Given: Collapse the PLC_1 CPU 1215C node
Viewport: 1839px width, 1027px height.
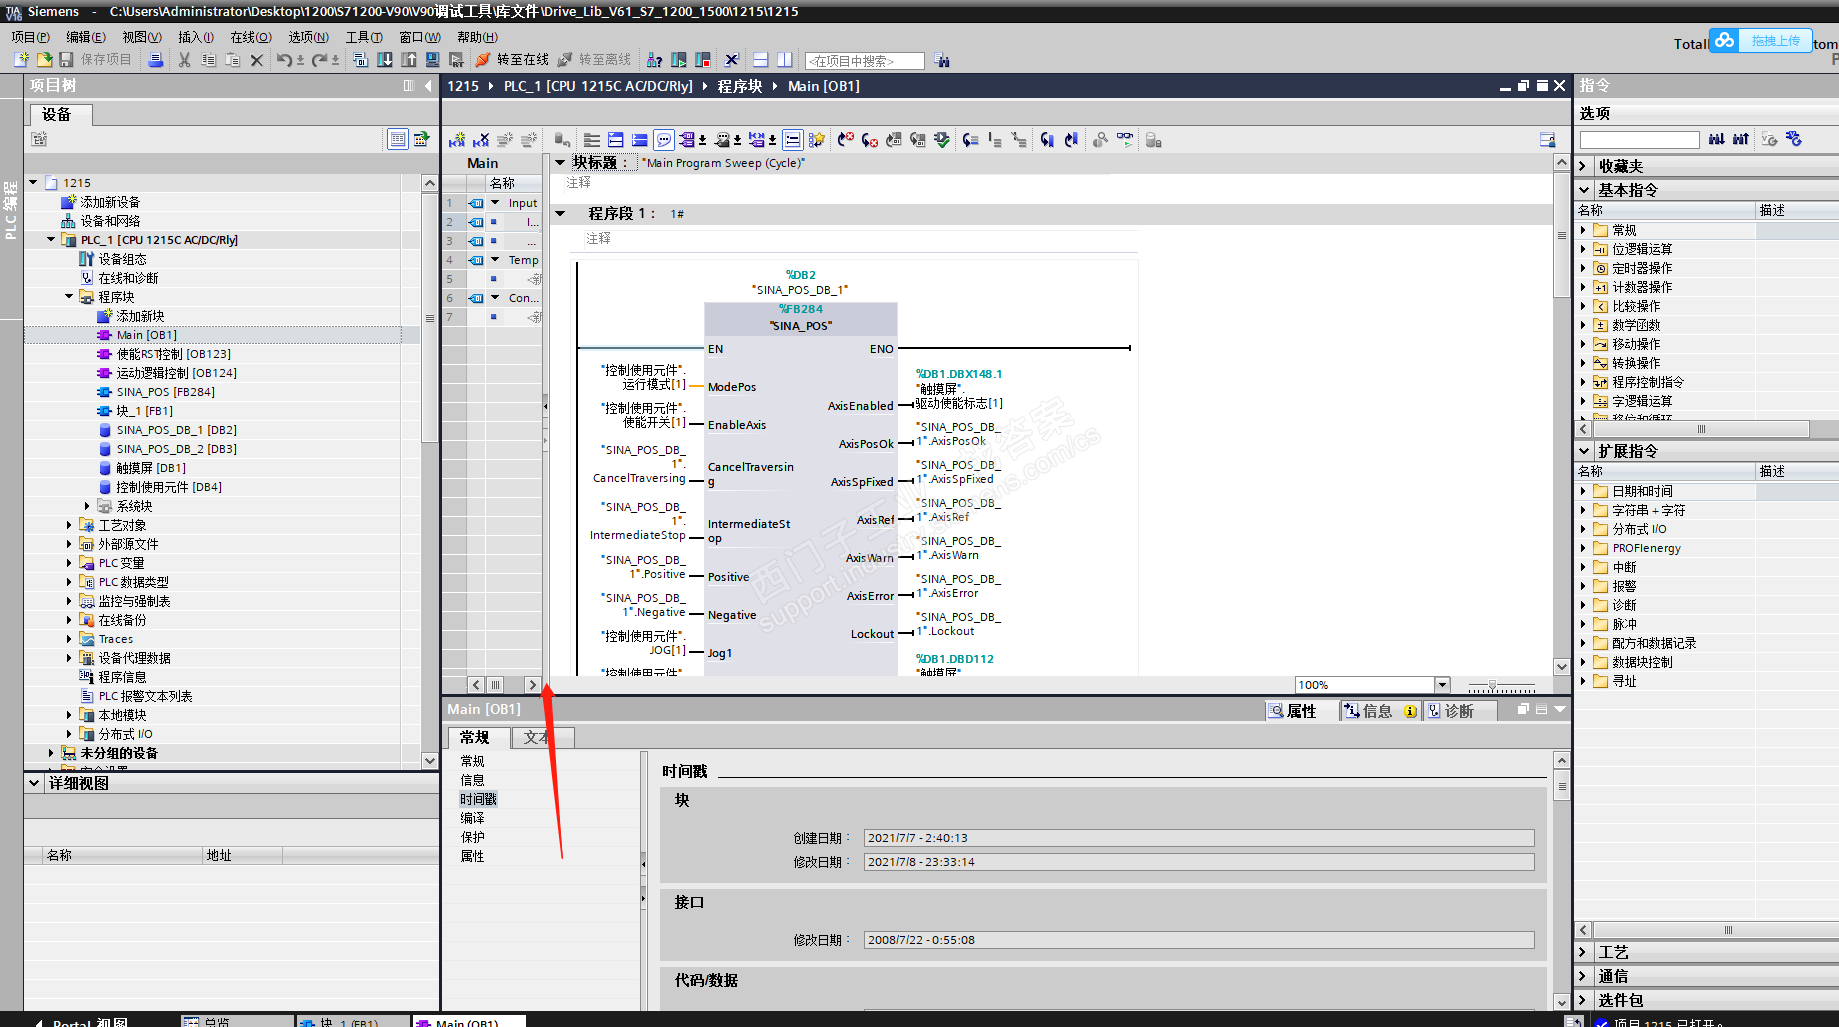Looking at the screenshot, I should (51, 240).
